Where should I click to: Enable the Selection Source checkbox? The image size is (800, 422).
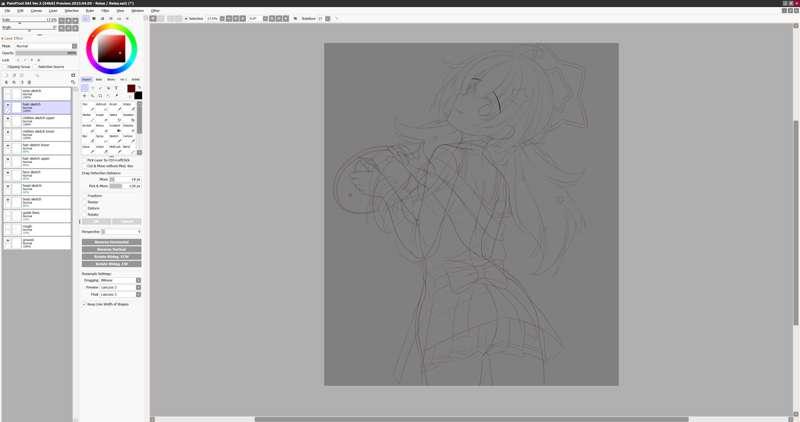coord(35,67)
